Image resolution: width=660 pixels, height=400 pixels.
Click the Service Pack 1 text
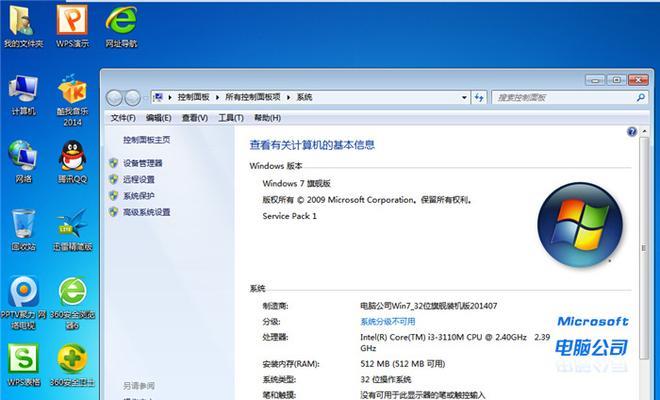pos(289,216)
